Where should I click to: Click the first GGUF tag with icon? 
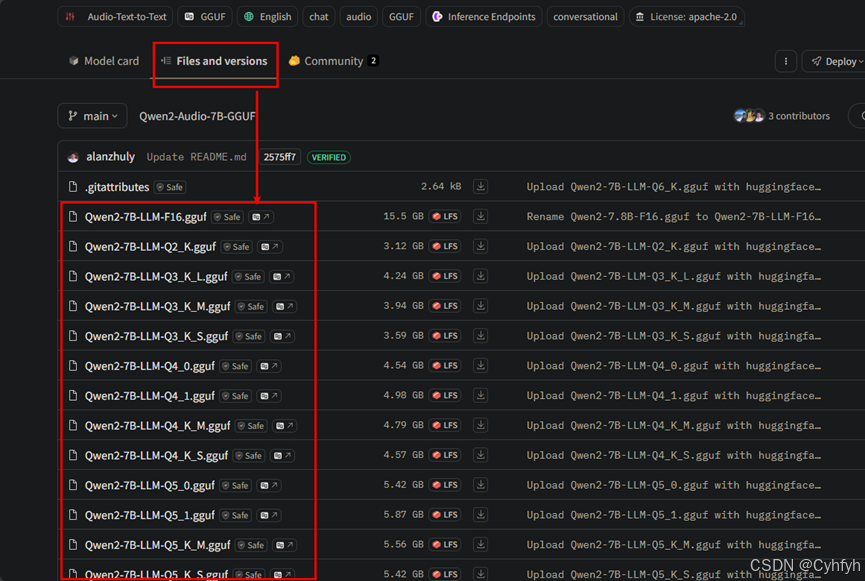[205, 17]
